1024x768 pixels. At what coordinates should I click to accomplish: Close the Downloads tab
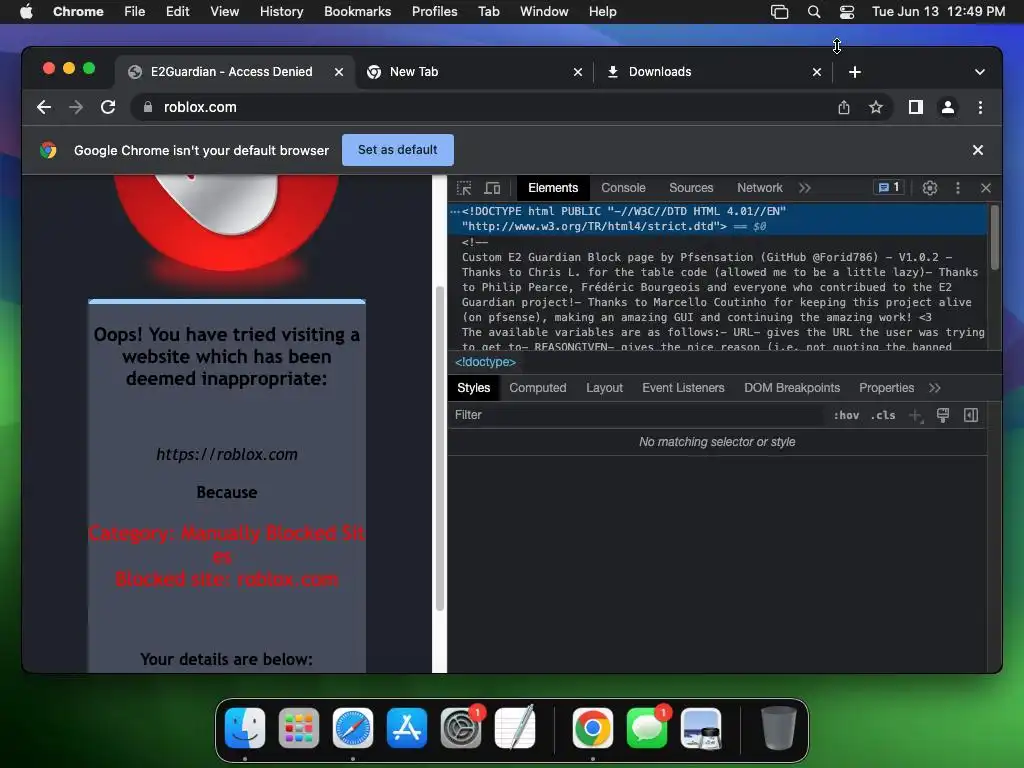pos(817,72)
